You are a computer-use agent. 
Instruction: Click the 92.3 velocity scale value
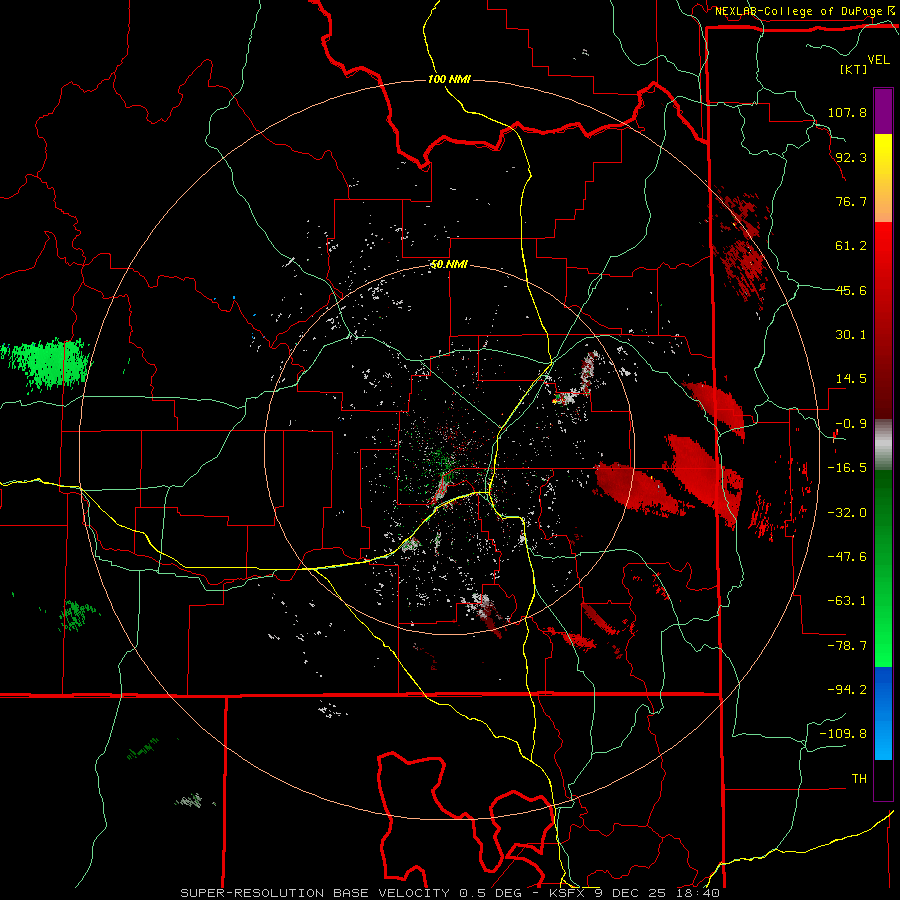click(851, 157)
